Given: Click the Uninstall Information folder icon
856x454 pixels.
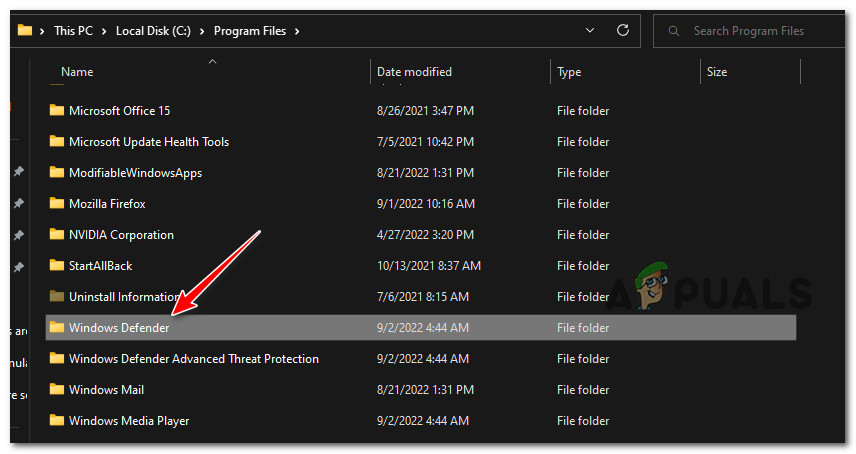Looking at the screenshot, I should 56,297.
